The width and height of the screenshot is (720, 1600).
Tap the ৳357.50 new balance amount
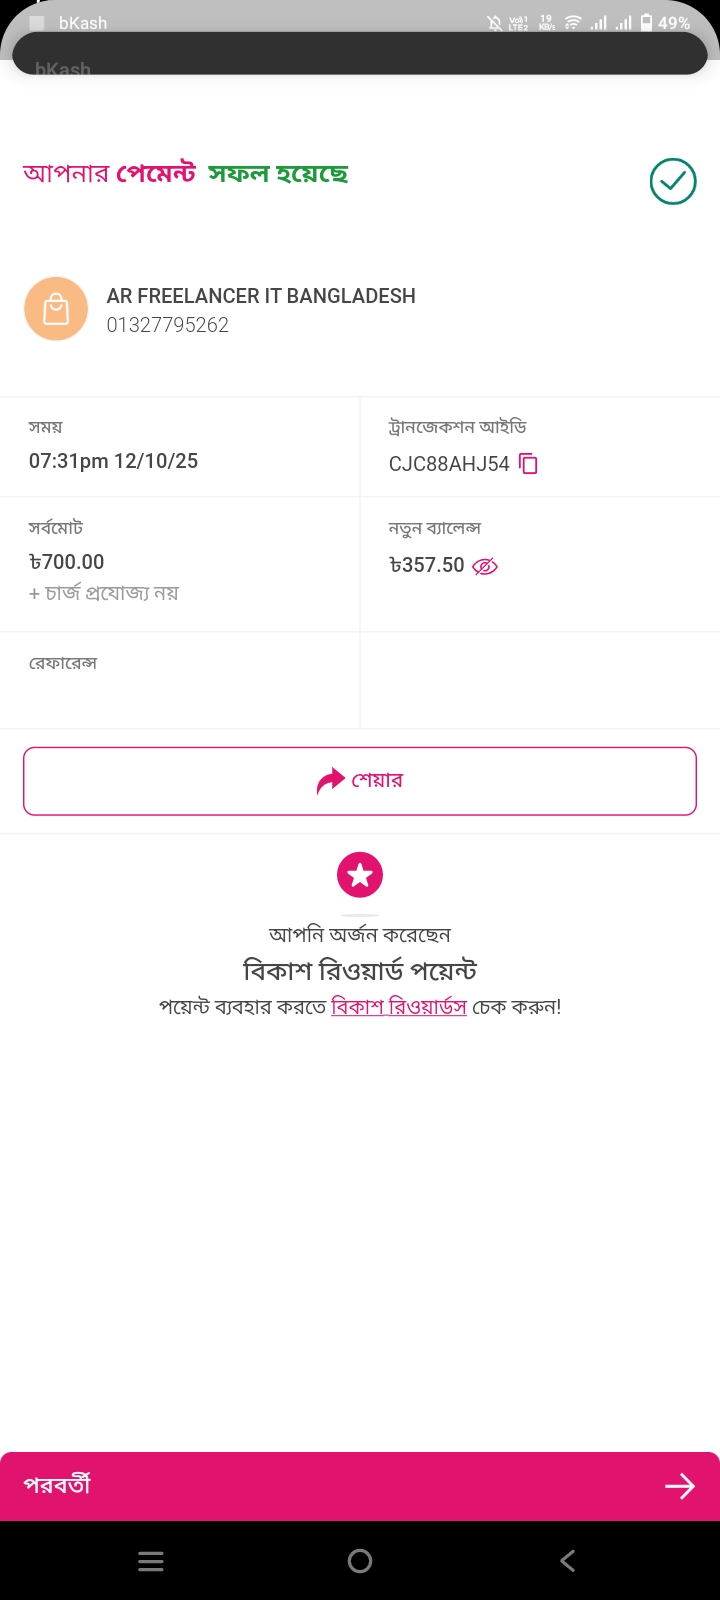427,565
